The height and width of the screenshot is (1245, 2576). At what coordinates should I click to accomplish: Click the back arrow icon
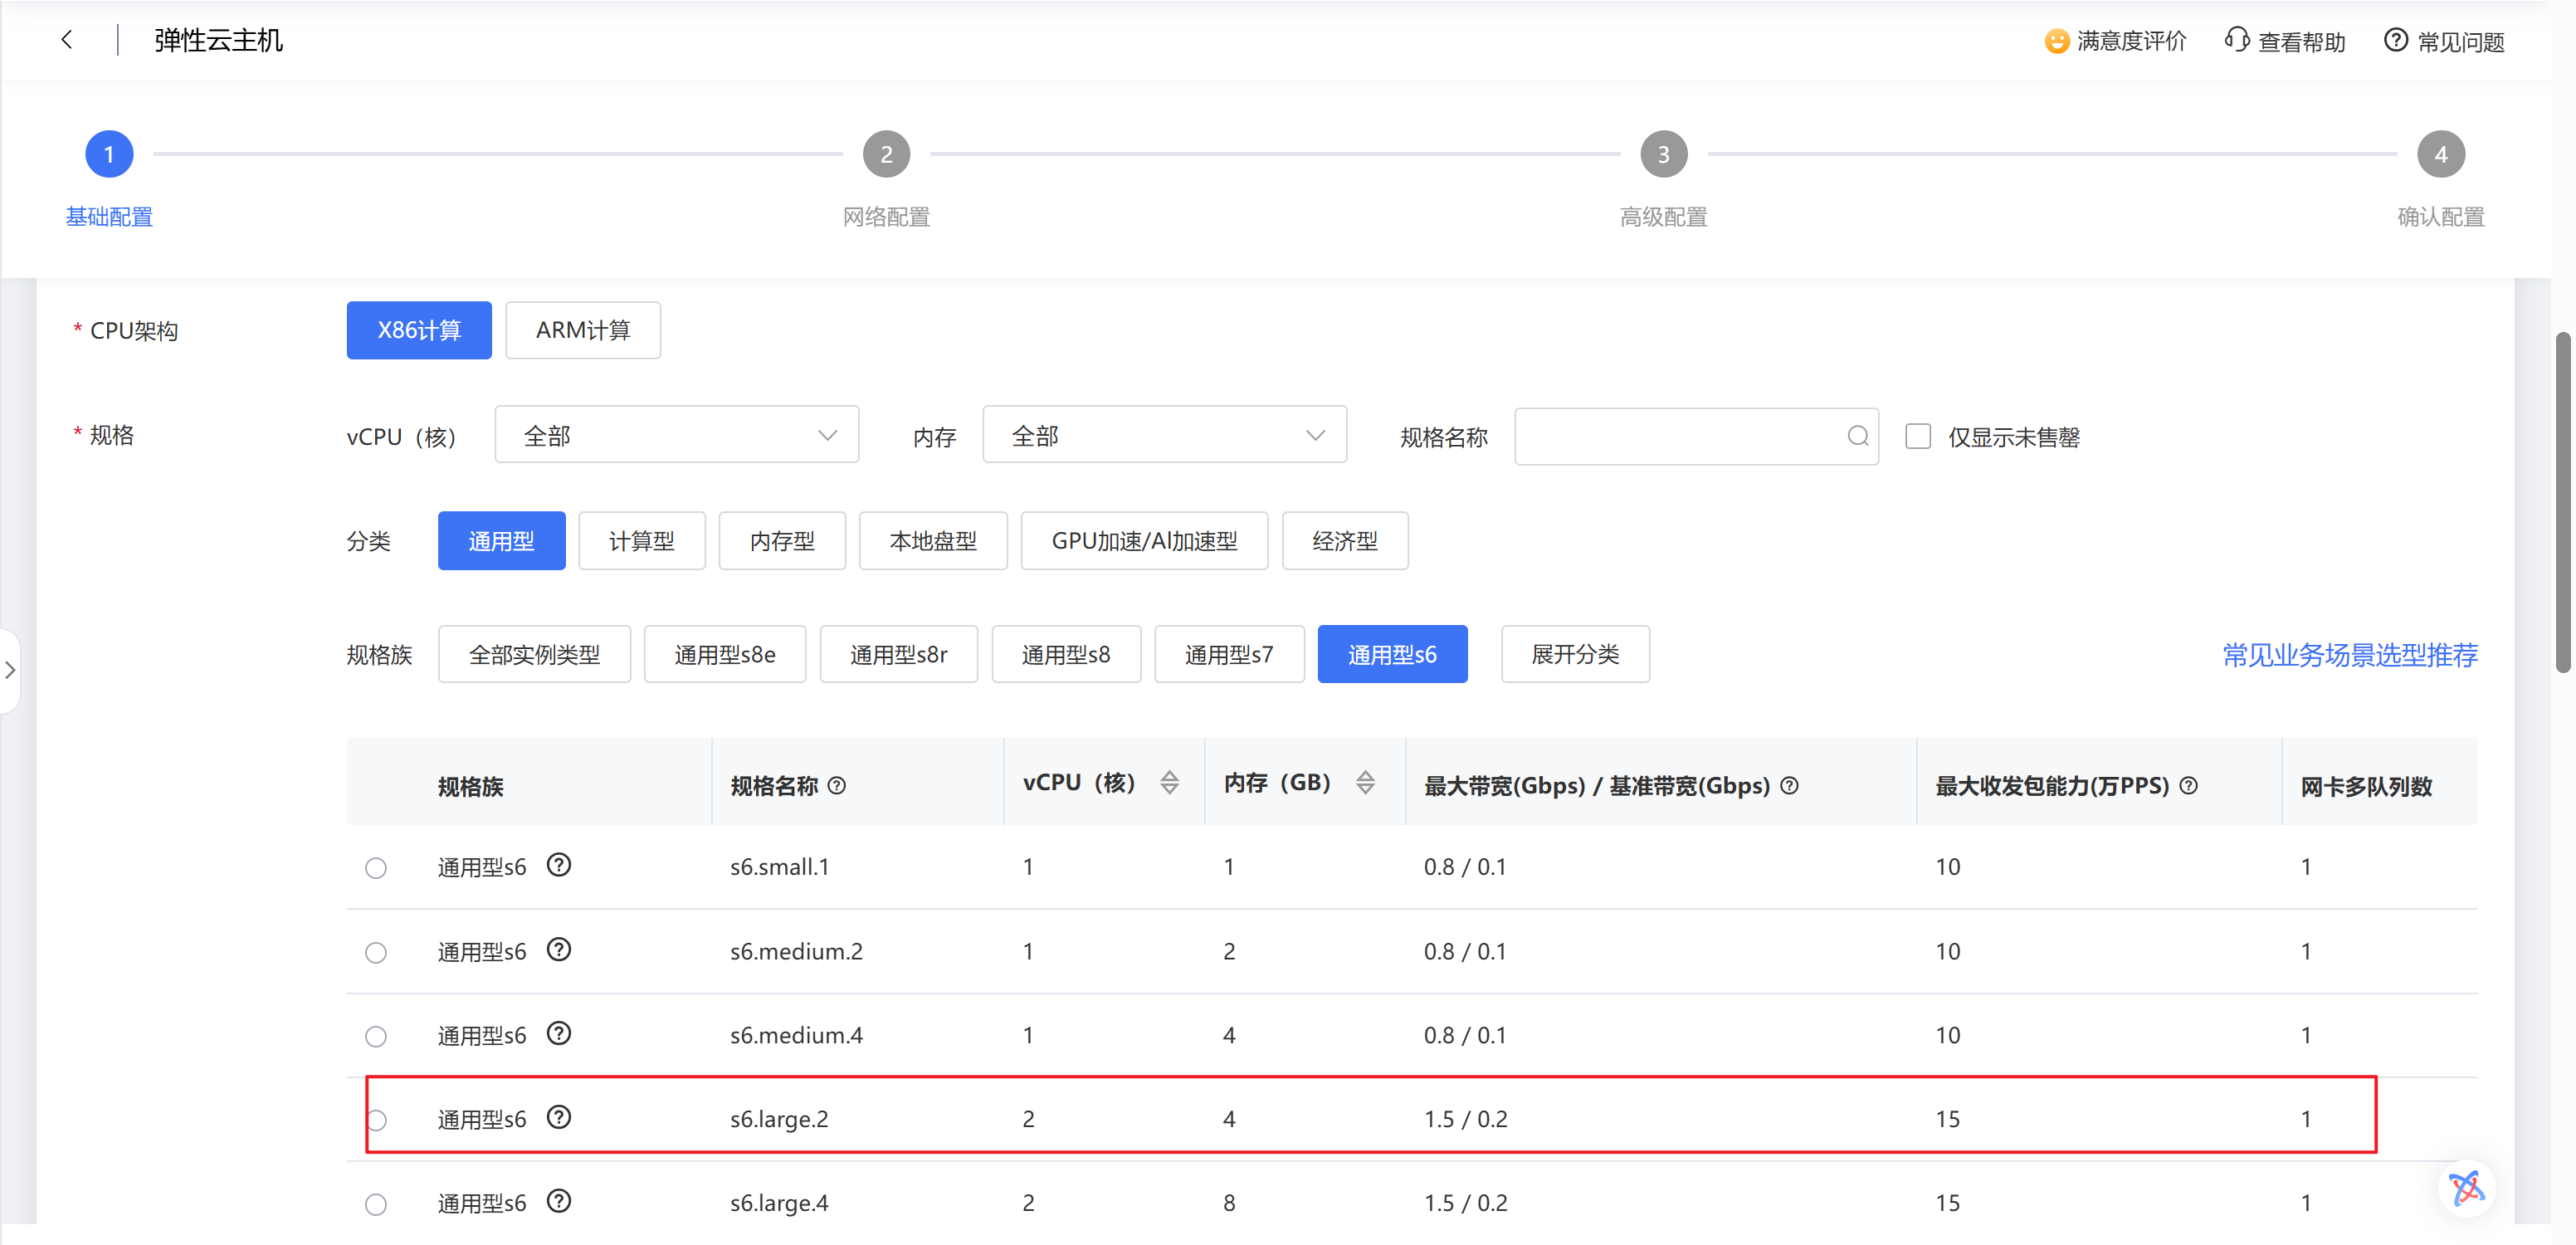[x=67, y=40]
